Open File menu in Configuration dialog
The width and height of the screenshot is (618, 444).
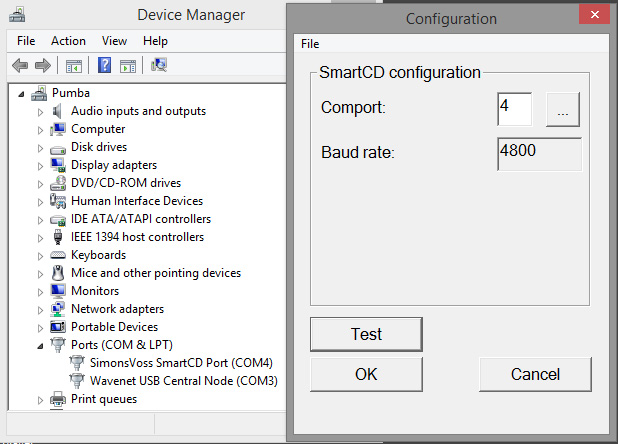click(x=310, y=44)
